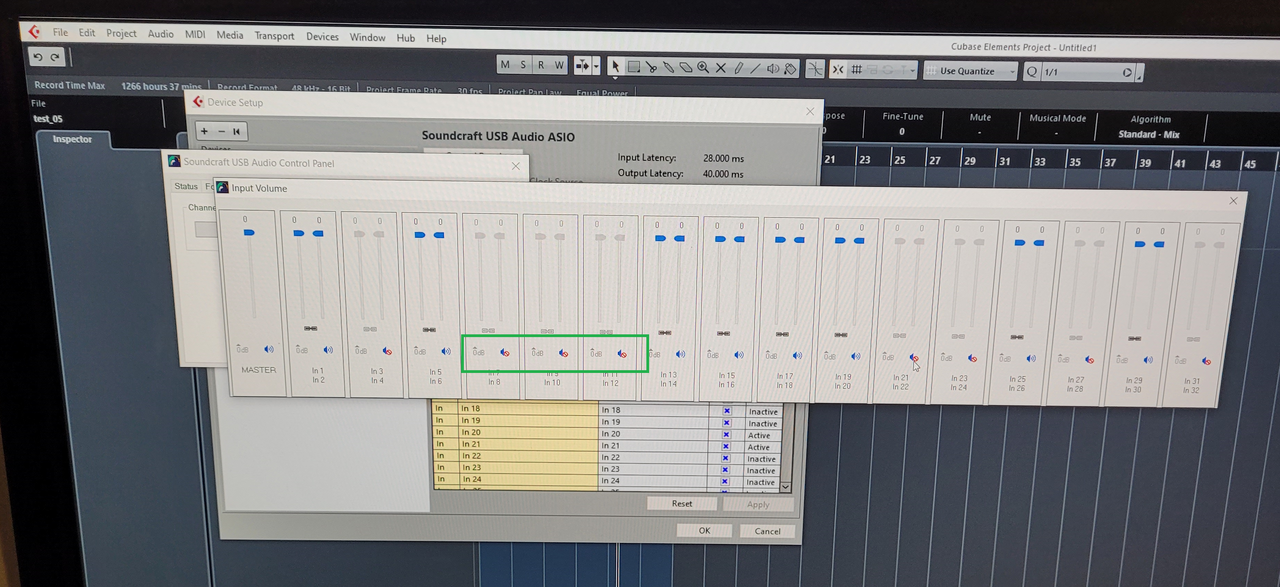The height and width of the screenshot is (587, 1280).
Task: Mute the In 5/In 6 channel speaker
Action: 446,351
